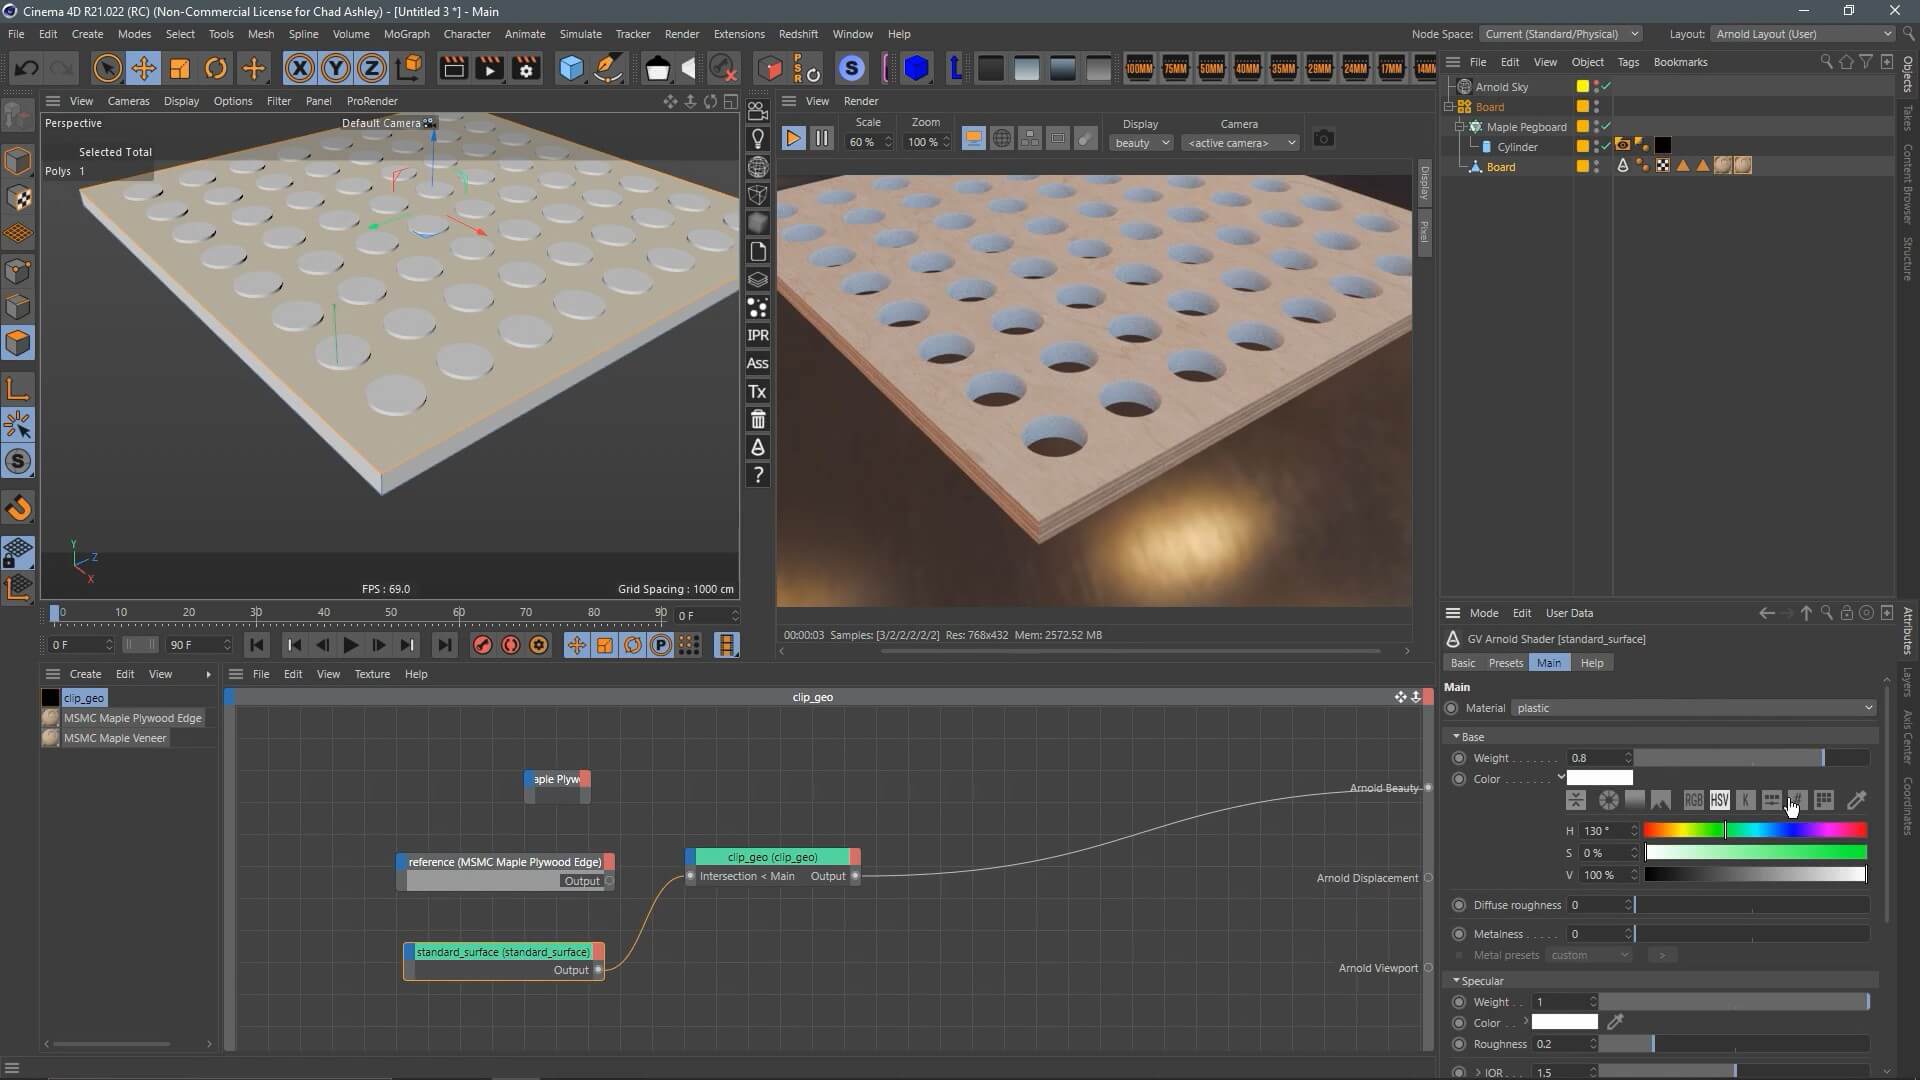
Task: Toggle the Base Weight animation dot
Action: [x=1459, y=758]
